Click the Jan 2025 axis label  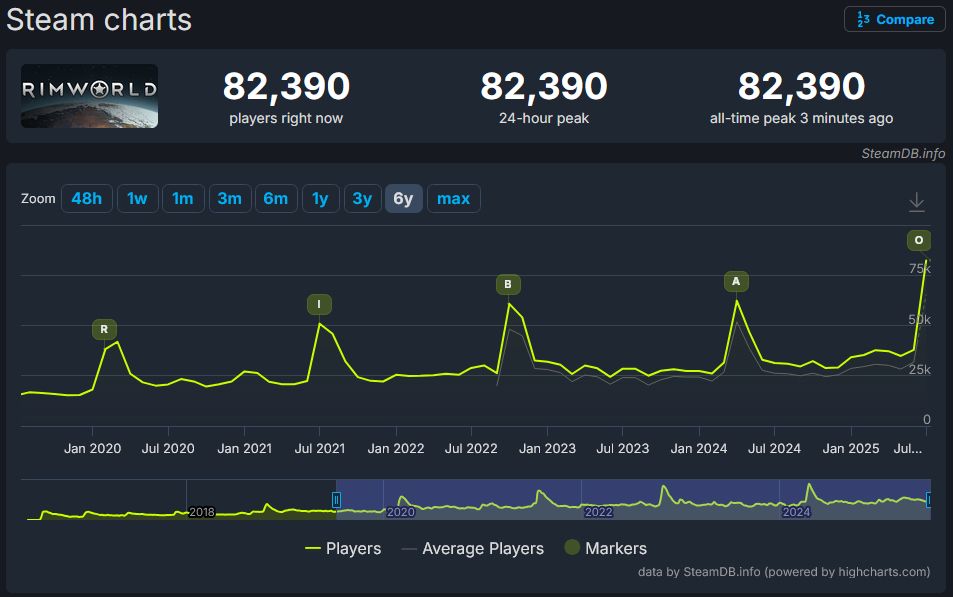(x=851, y=449)
